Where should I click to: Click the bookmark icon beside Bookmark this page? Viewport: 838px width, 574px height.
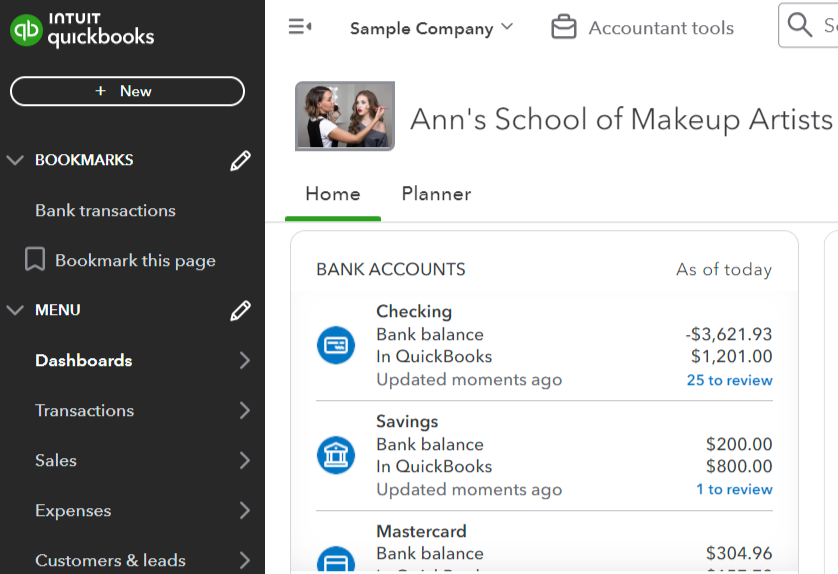pyautogui.click(x=35, y=259)
